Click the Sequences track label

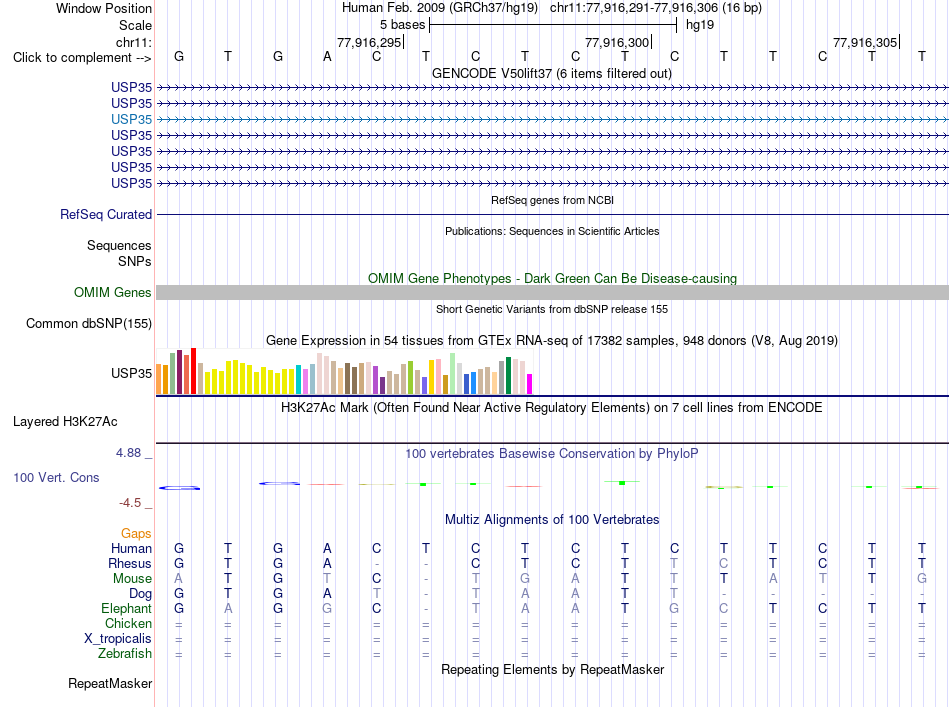(119, 245)
